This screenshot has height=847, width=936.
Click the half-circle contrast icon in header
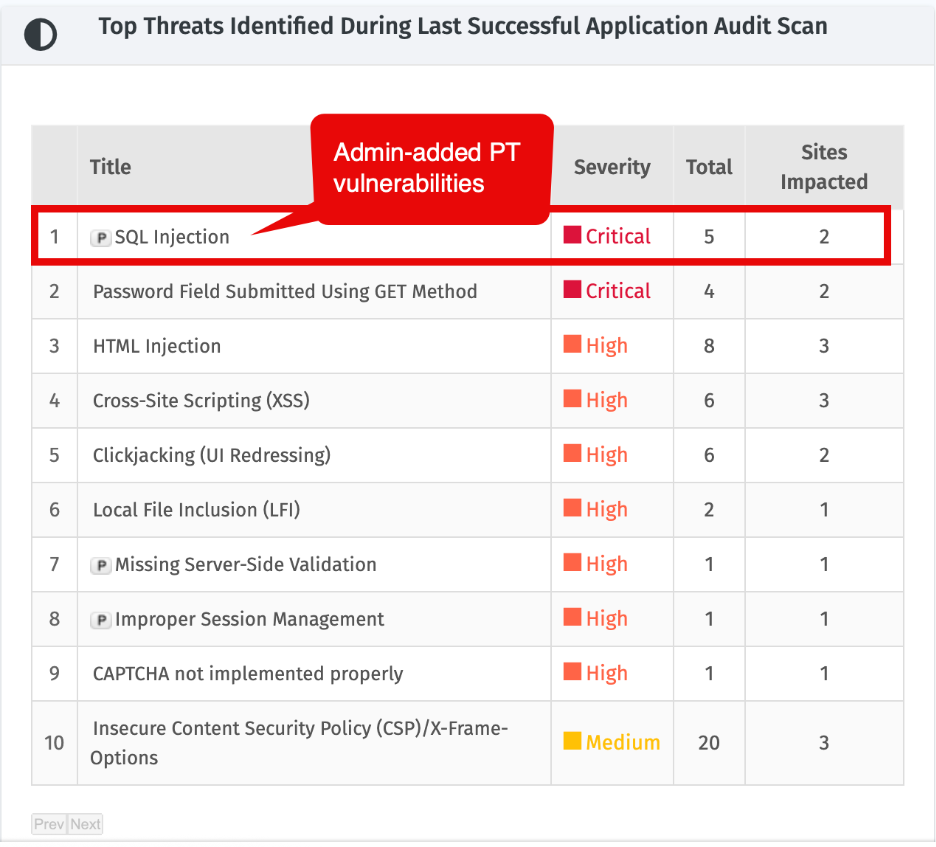coord(40,34)
